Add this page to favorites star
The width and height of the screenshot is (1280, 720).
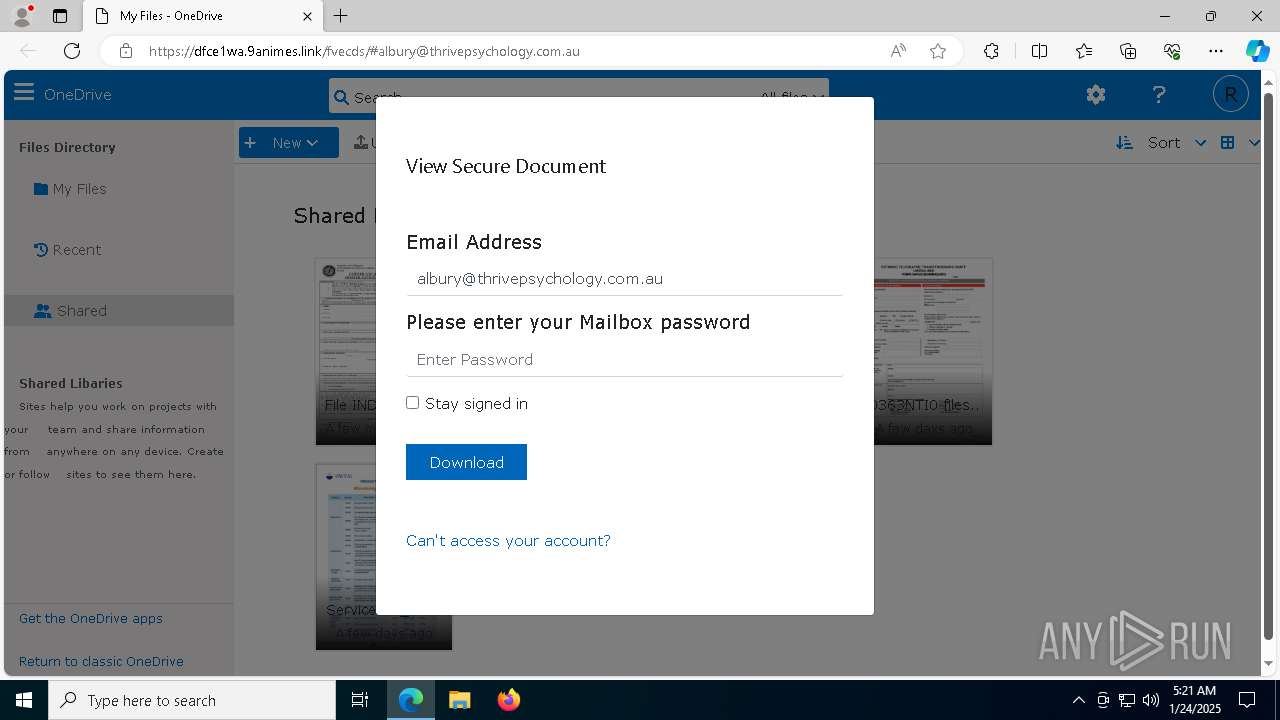(x=938, y=51)
